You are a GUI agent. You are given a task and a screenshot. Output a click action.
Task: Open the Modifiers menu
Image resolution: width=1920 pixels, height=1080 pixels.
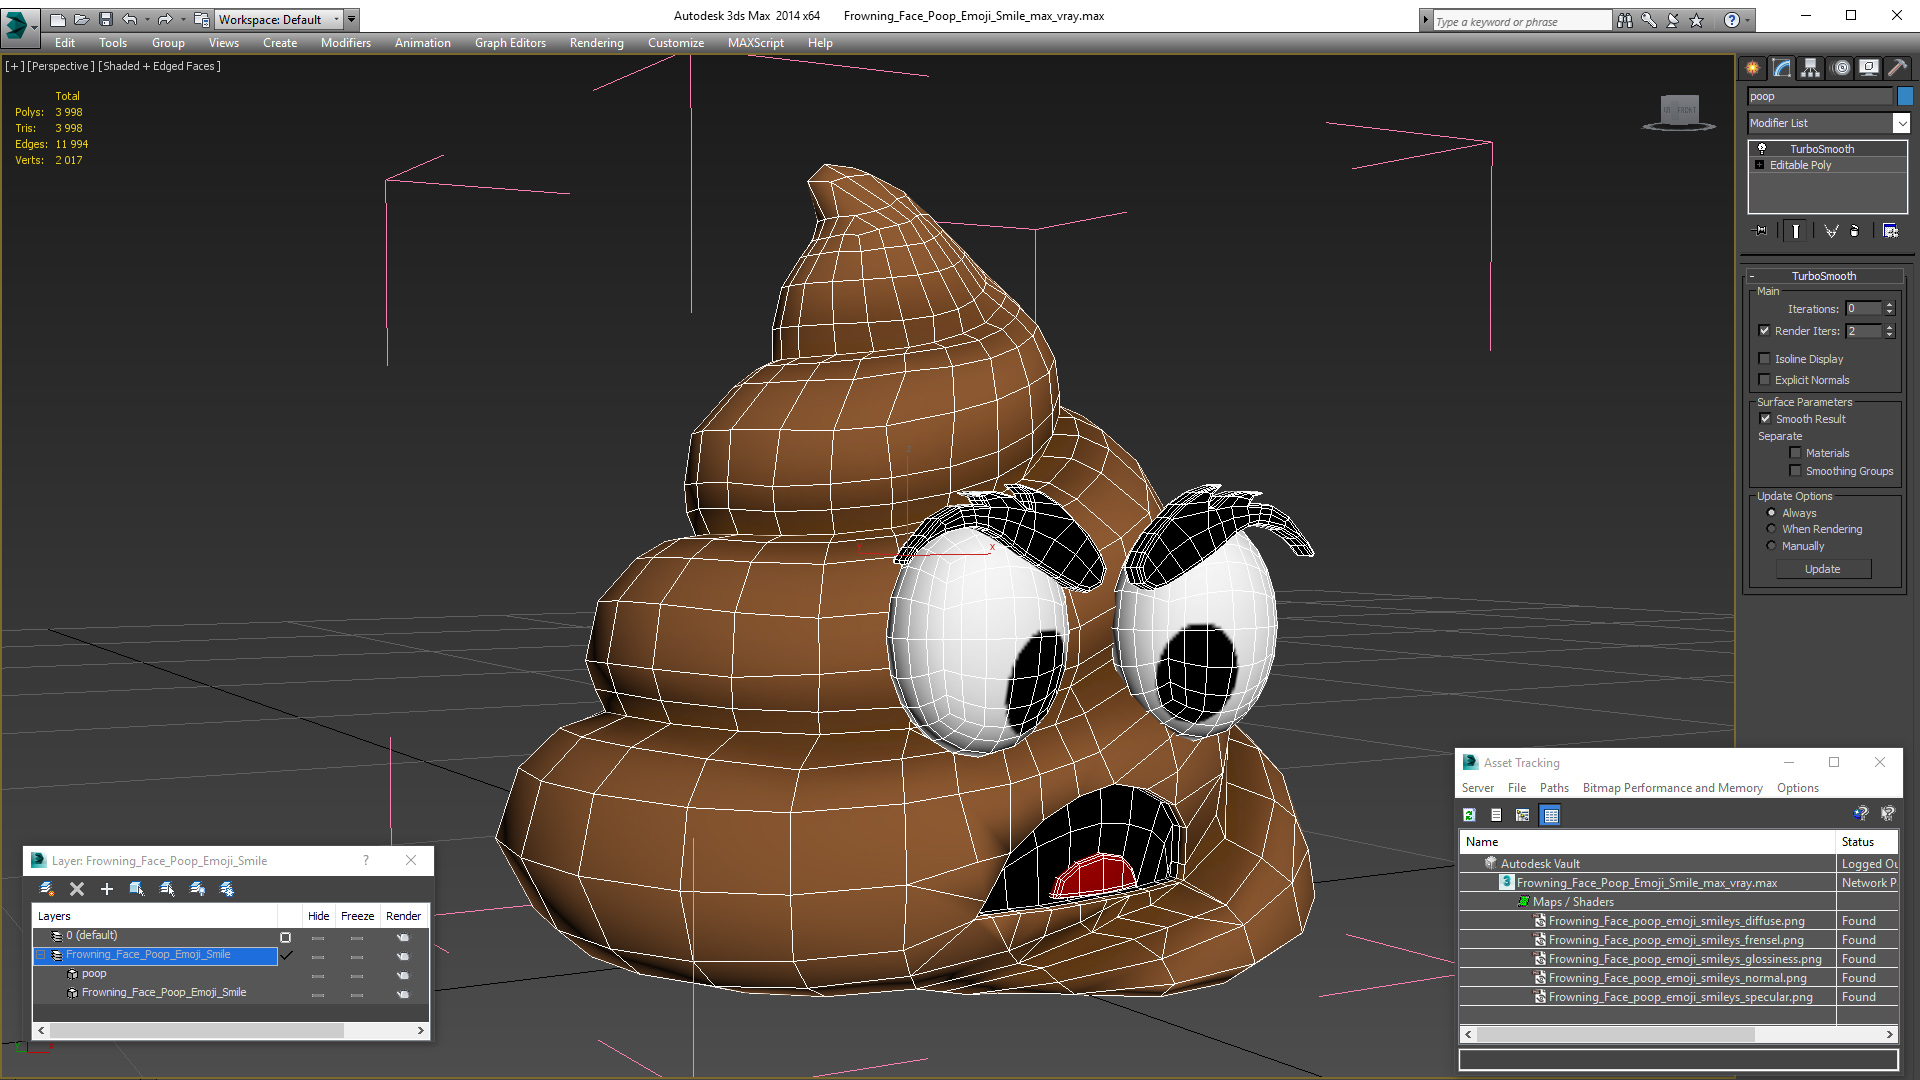(345, 43)
